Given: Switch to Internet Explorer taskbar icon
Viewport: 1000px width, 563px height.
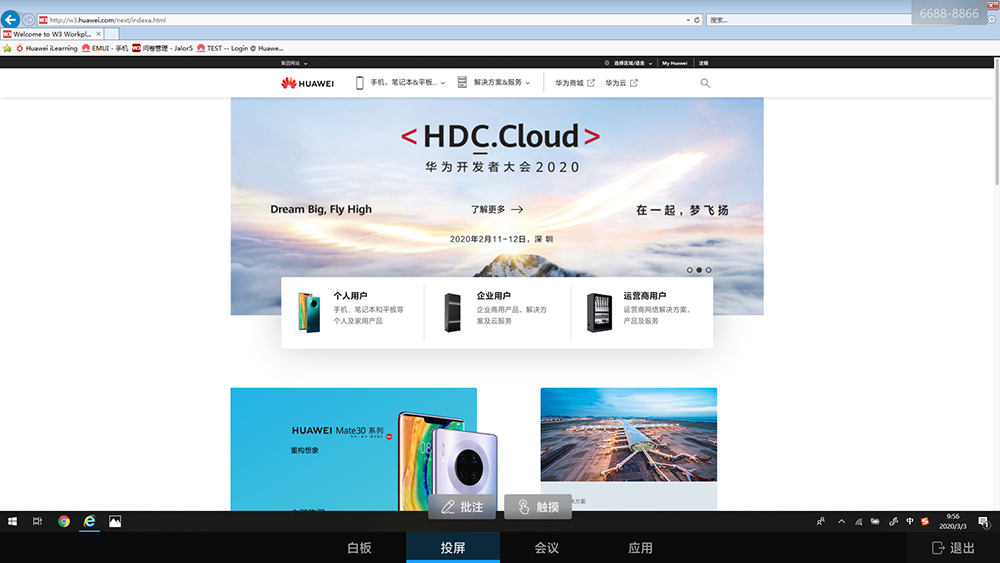Looking at the screenshot, I should [89, 522].
